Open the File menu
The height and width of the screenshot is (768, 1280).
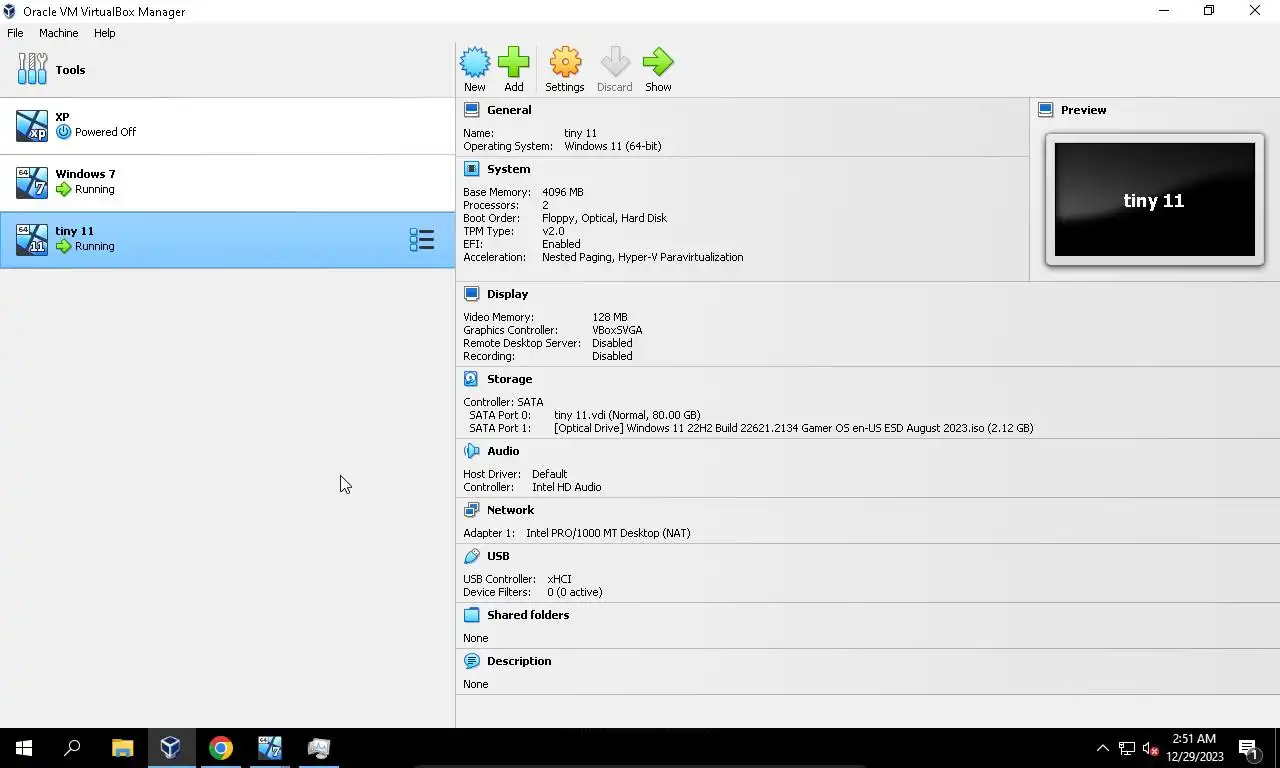point(15,33)
